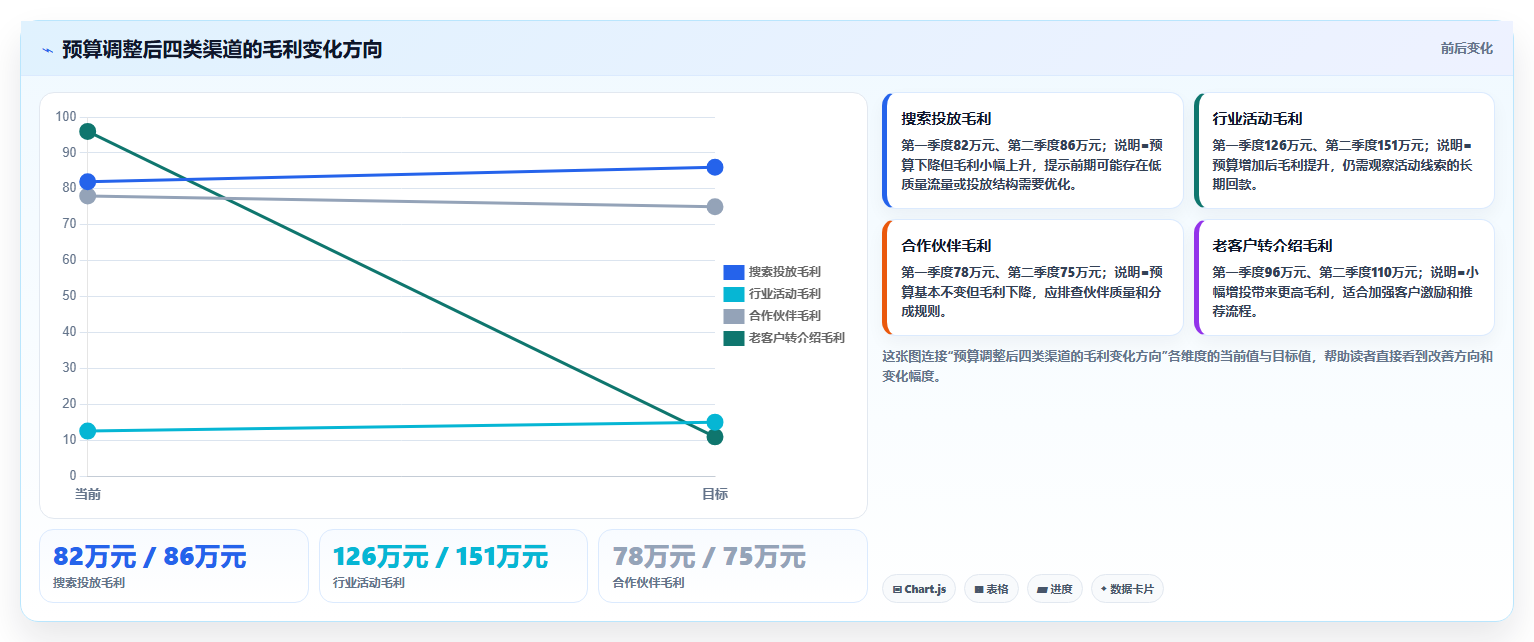The image size is (1534, 642).
Task: Click the blue 搜索投放毛利 point at 当前
Action: (x=88, y=182)
